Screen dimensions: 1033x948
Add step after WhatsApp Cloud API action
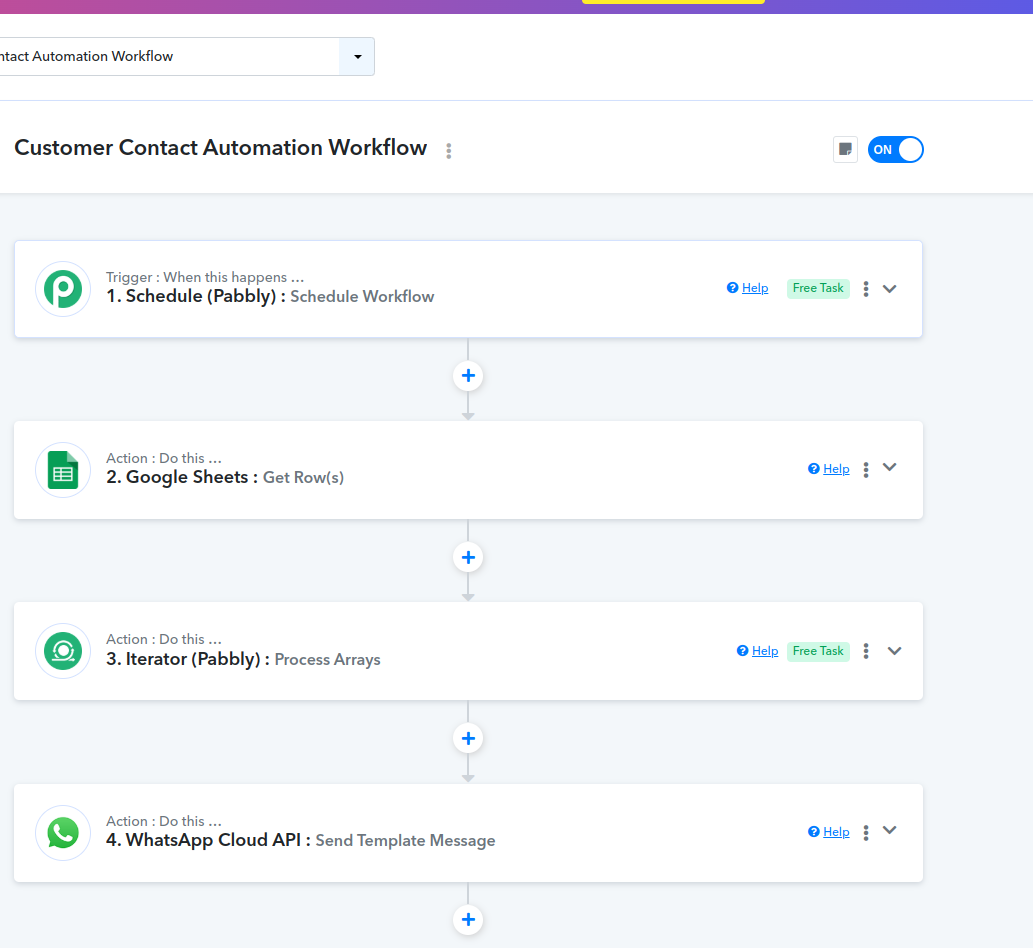pos(468,920)
